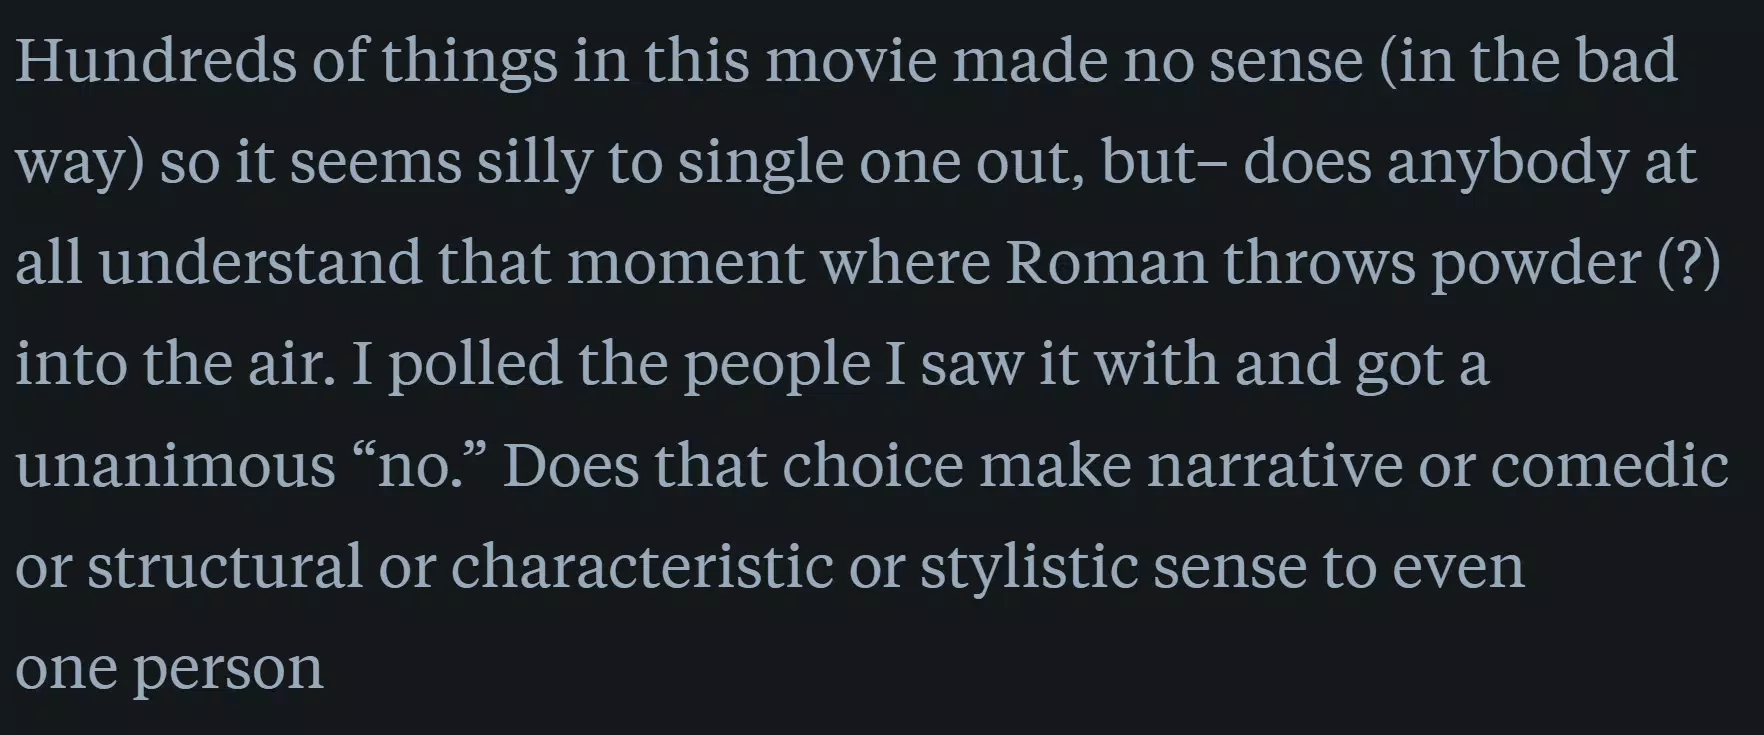This screenshot has height=735, width=1764.
Task: Click the quoted word "no."
Action: [418, 465]
